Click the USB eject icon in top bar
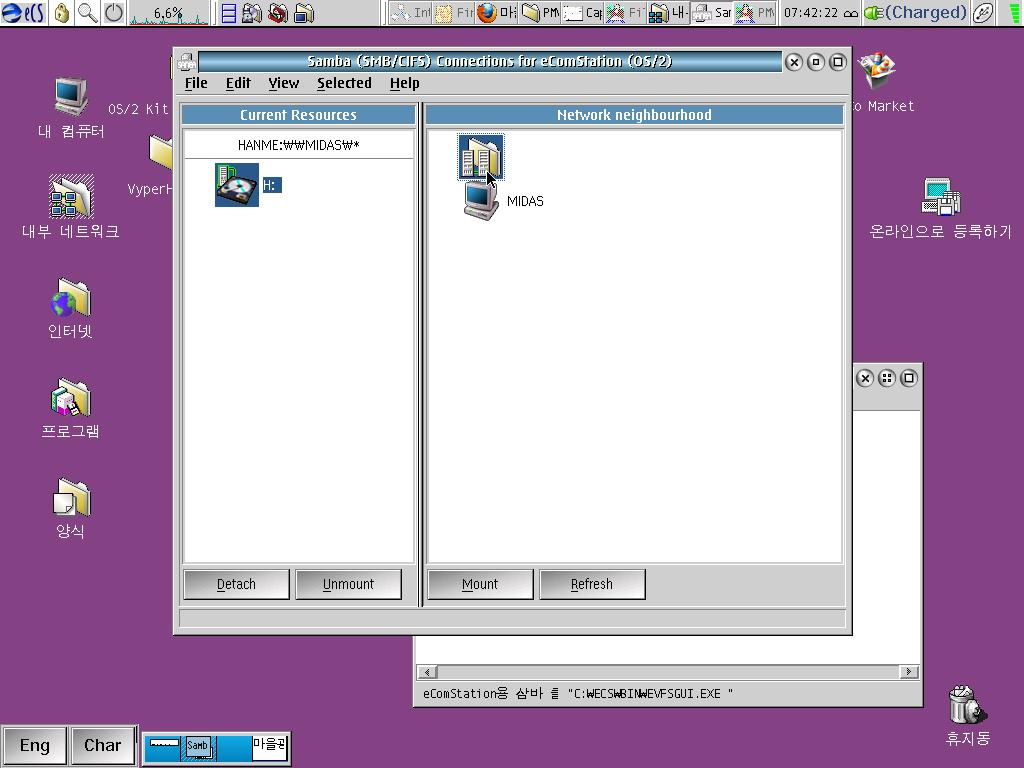The image size is (1024, 768). (x=983, y=13)
